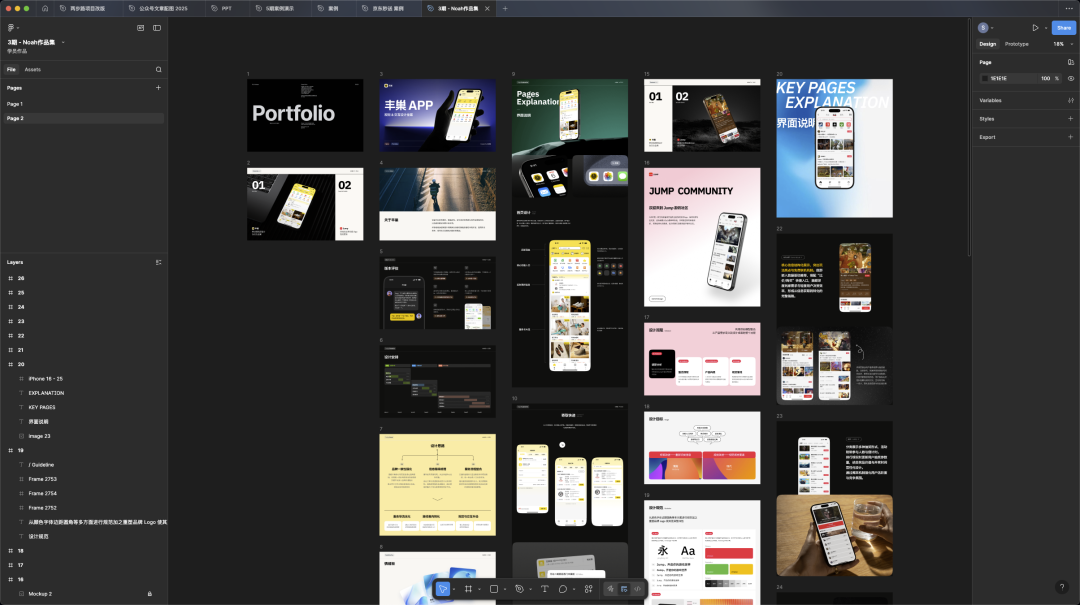Select the Rectangle shape tool
Screen dimensions: 1080x605
493,589
